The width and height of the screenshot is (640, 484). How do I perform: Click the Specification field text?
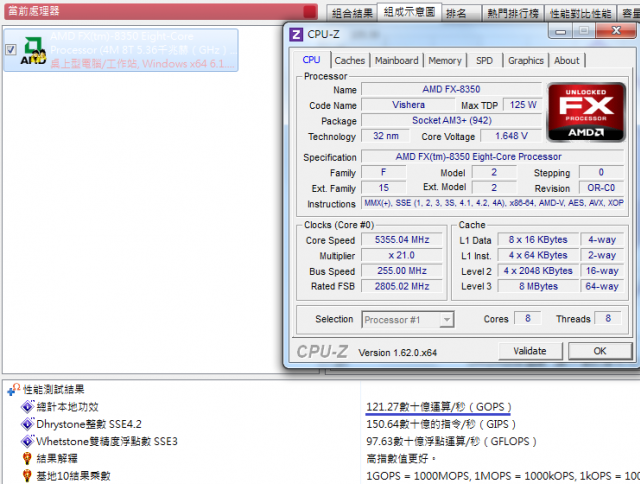(x=493, y=157)
